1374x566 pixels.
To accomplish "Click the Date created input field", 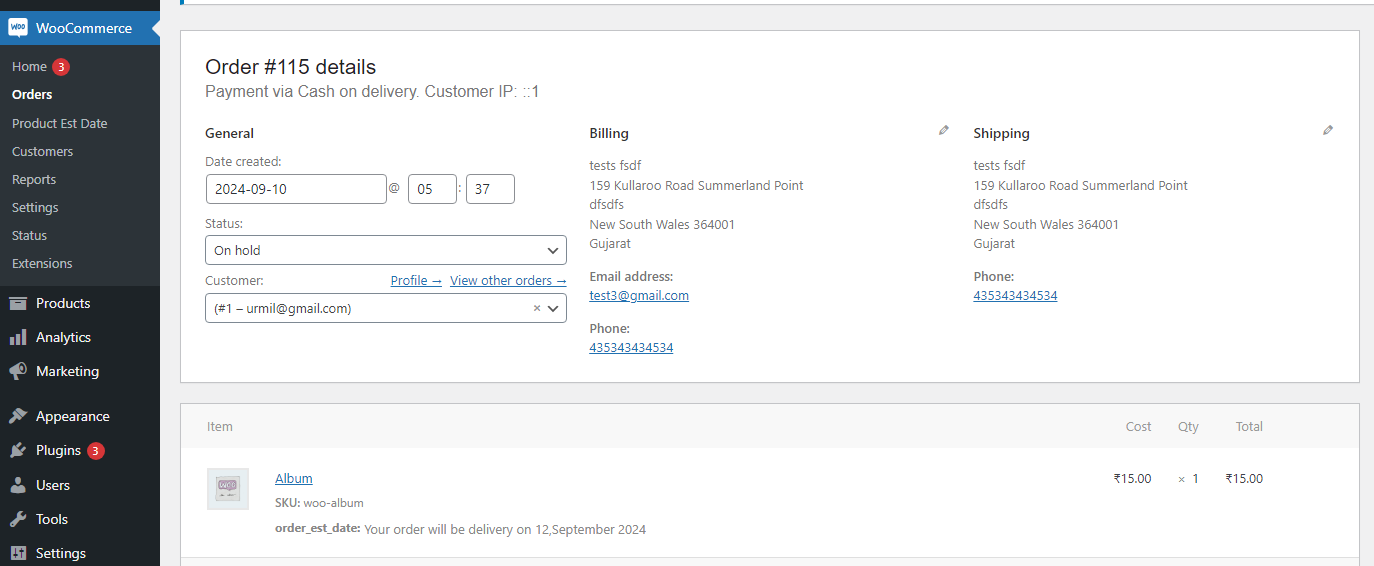I will tap(296, 189).
